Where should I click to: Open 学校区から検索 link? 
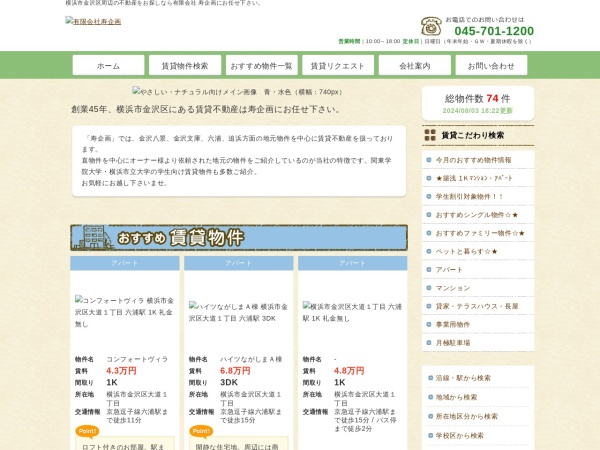coord(460,435)
